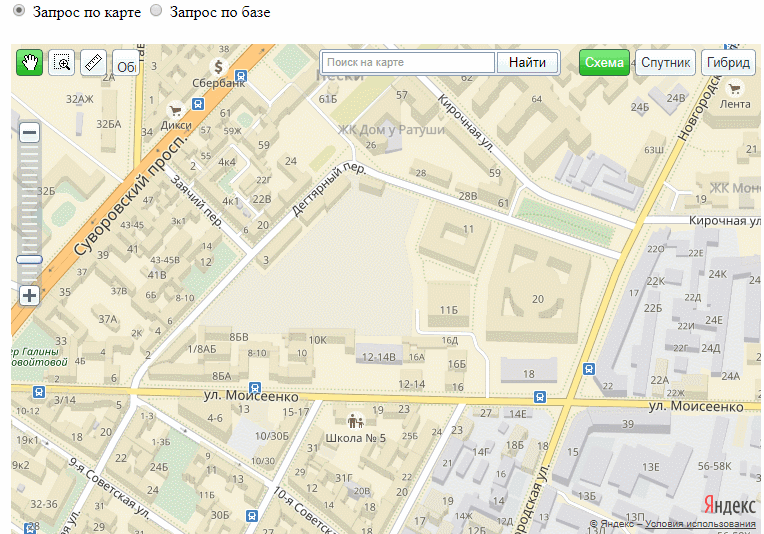The height and width of the screenshot is (534, 764).
Task: Click the 'Найти' search button
Action: [x=527, y=62]
